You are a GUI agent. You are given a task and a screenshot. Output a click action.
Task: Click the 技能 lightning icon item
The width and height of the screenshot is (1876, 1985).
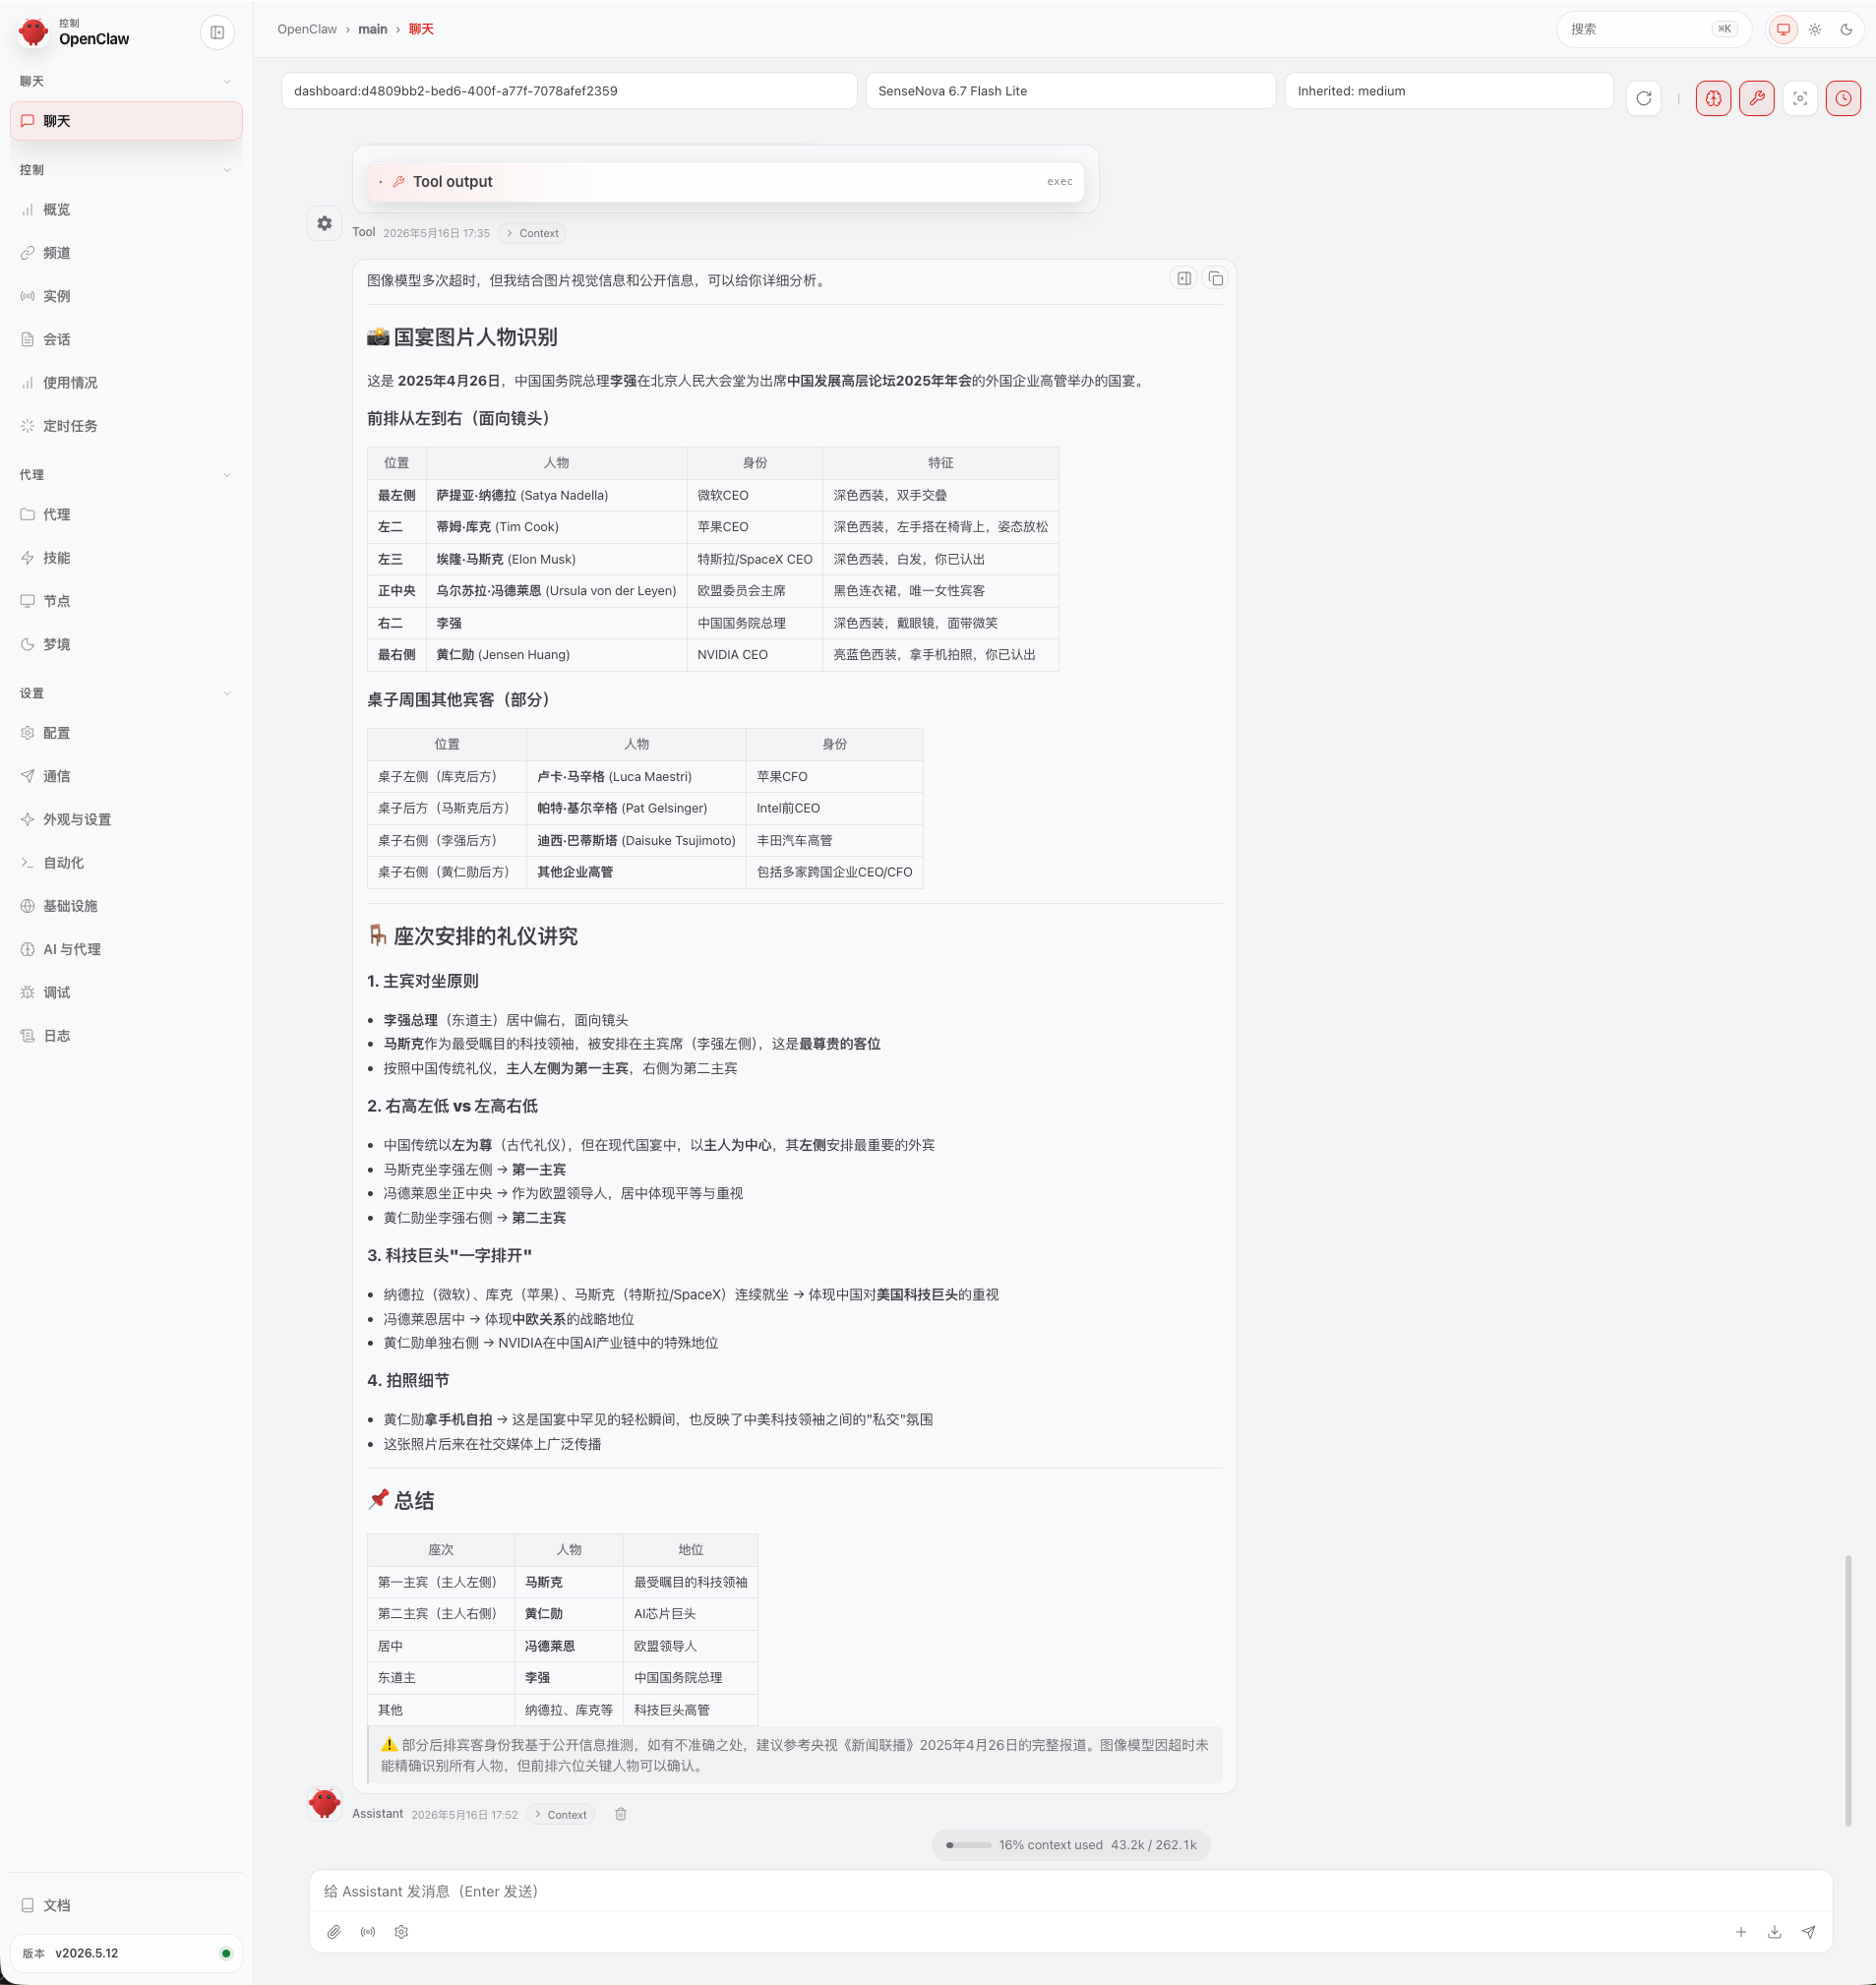point(126,558)
